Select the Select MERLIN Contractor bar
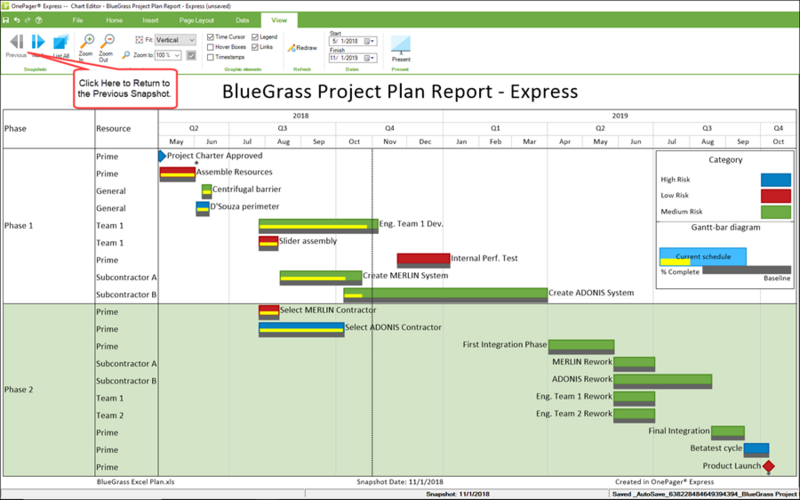800x500 pixels. click(x=269, y=312)
